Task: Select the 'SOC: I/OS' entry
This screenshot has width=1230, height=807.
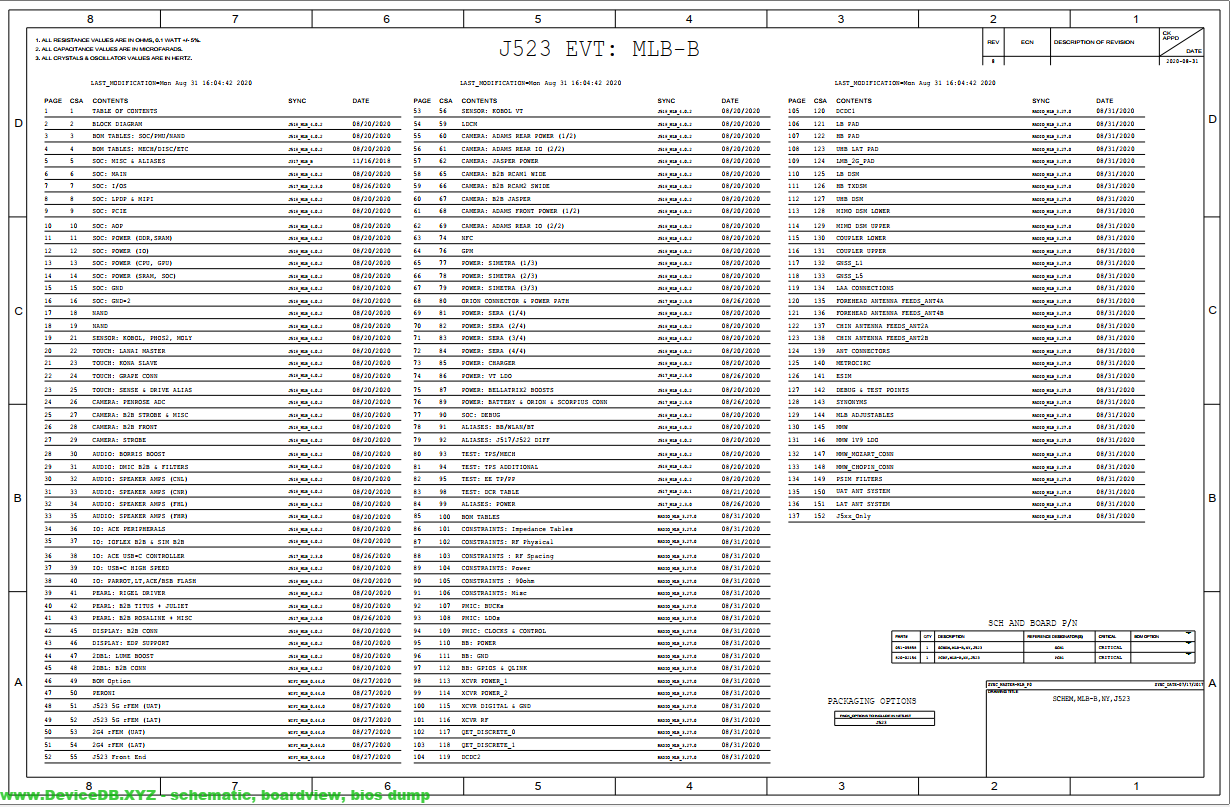Action: pos(109,186)
